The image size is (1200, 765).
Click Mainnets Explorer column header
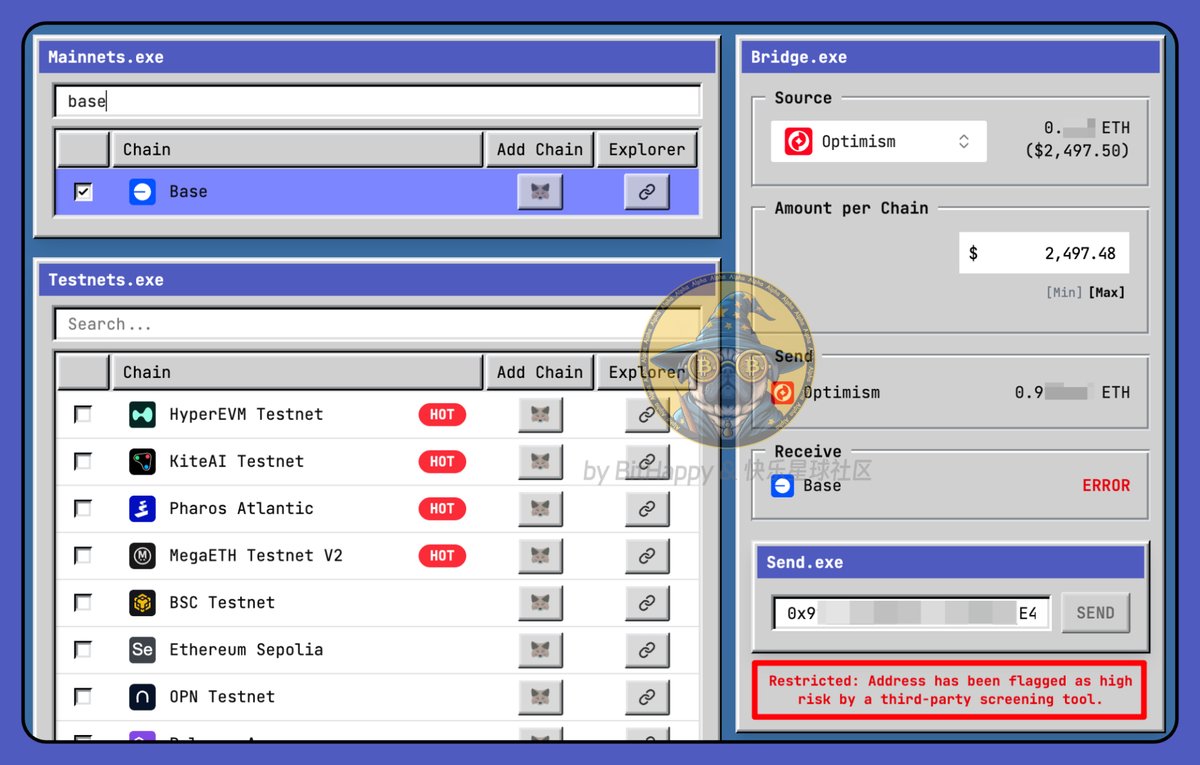pyautogui.click(x=647, y=149)
